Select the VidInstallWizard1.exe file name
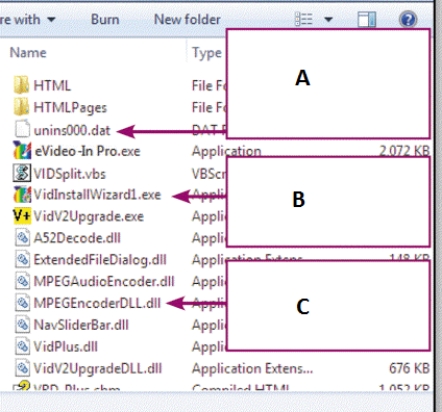 [97, 195]
